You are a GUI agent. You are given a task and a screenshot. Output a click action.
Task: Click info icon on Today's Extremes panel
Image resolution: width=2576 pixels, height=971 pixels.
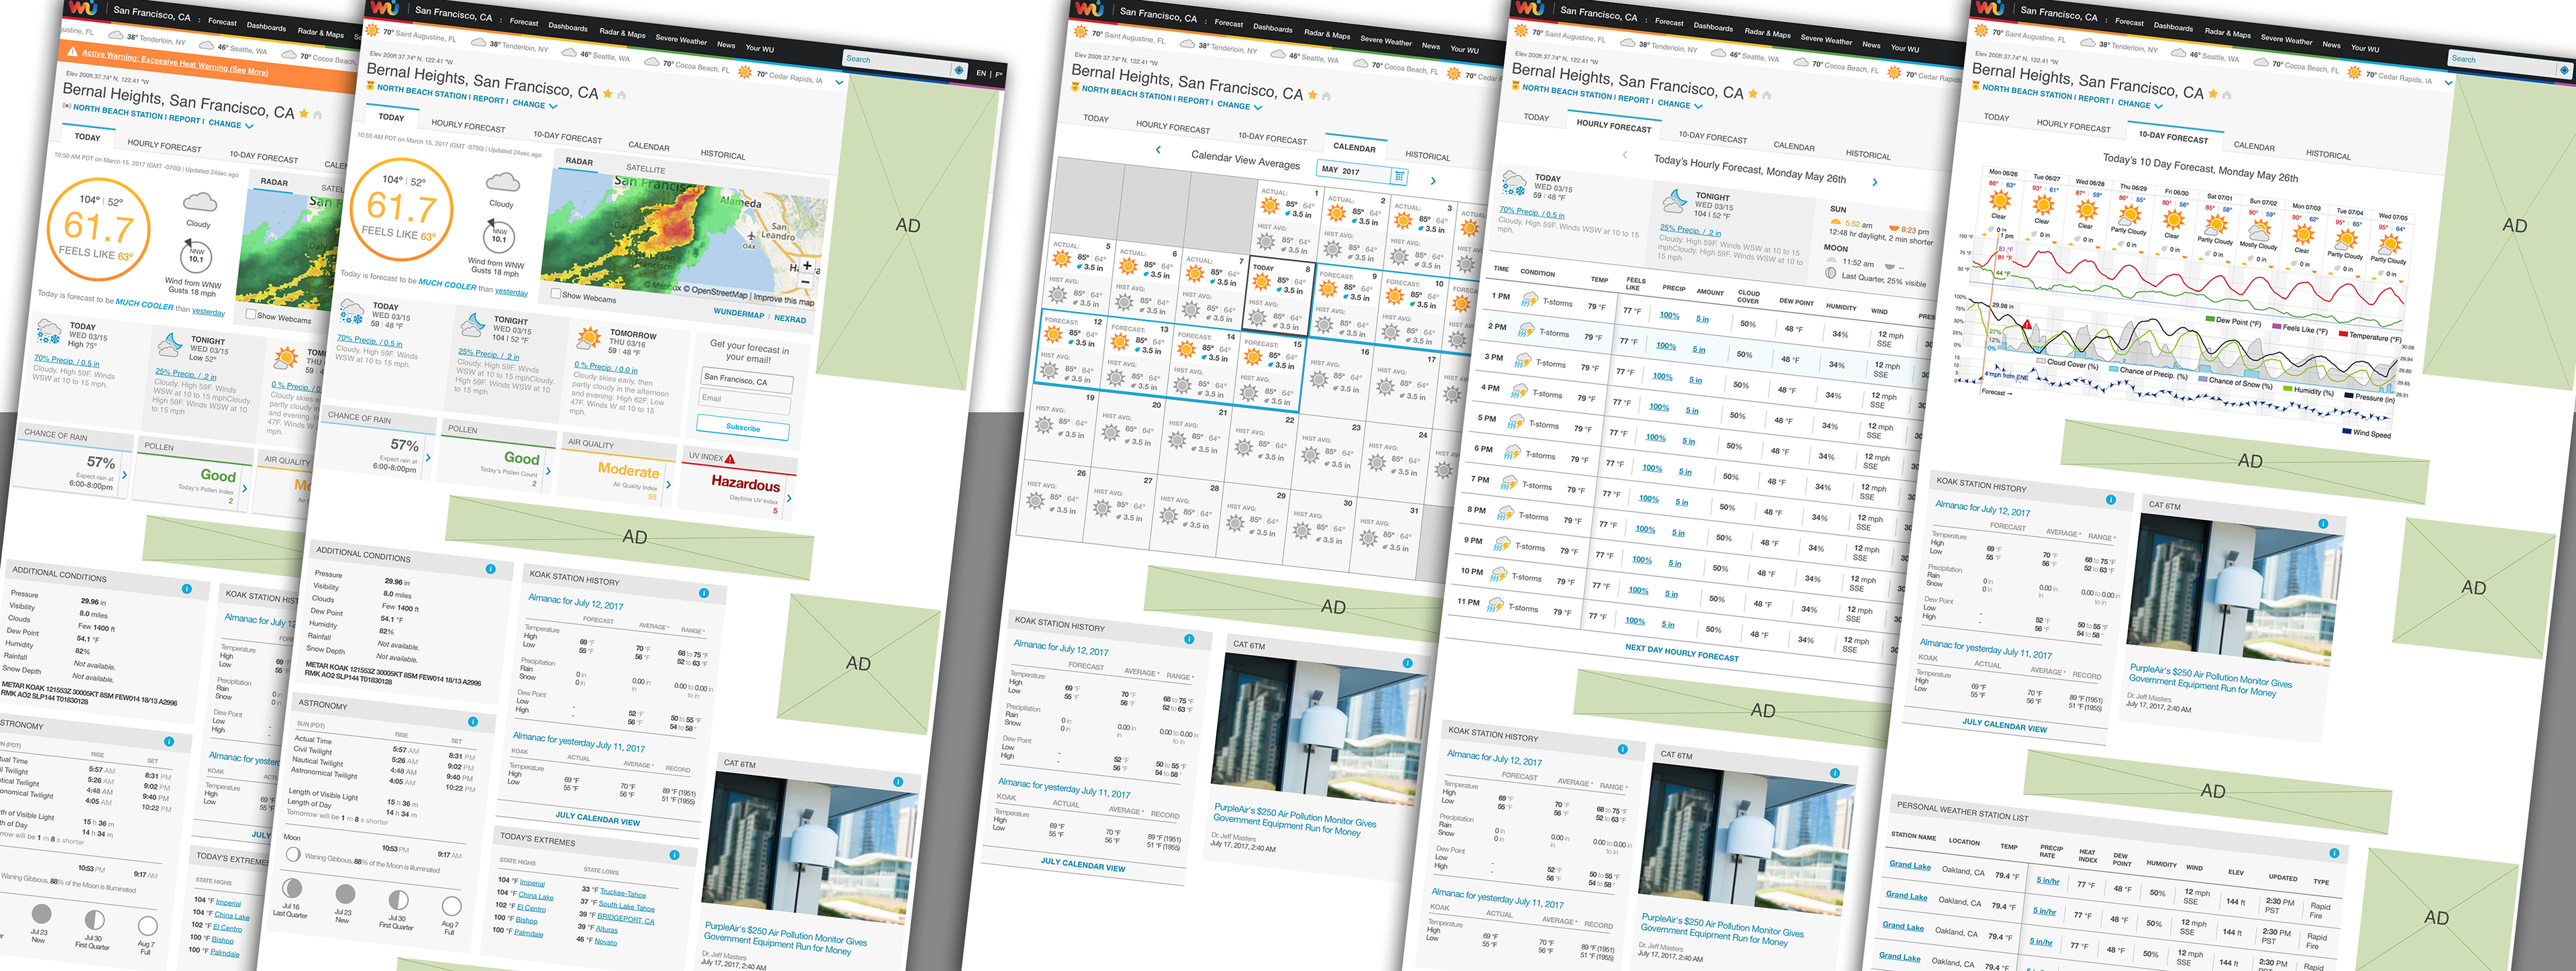click(x=674, y=855)
